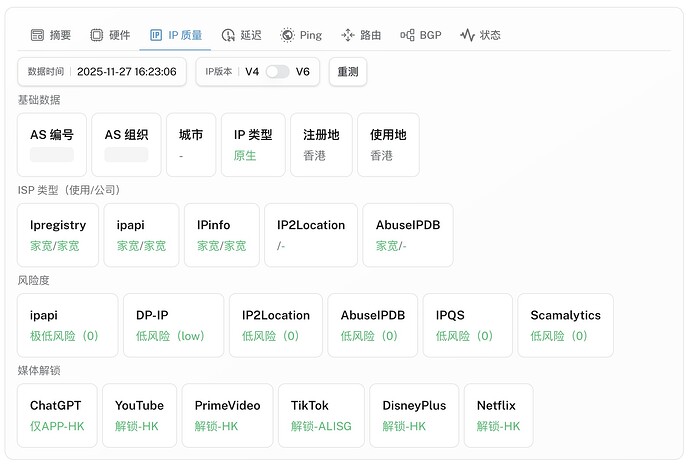Screen dimensions: 690x466
Task: Click Netflix 解锁-HK card
Action: point(499,415)
